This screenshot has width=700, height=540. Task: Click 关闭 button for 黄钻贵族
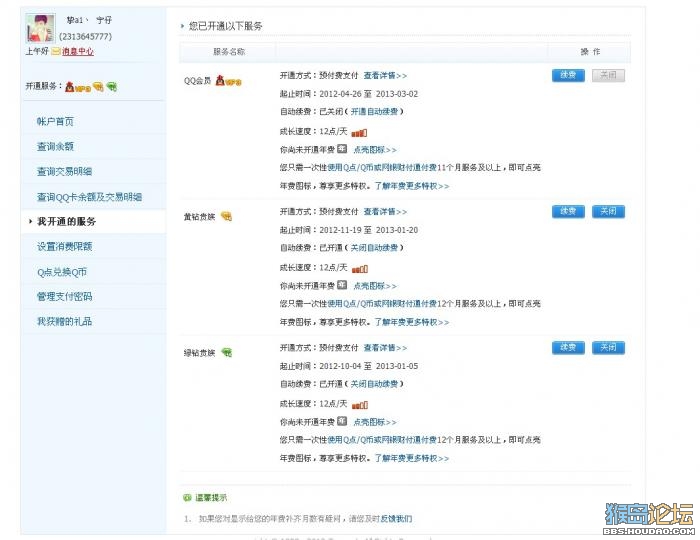coord(608,211)
